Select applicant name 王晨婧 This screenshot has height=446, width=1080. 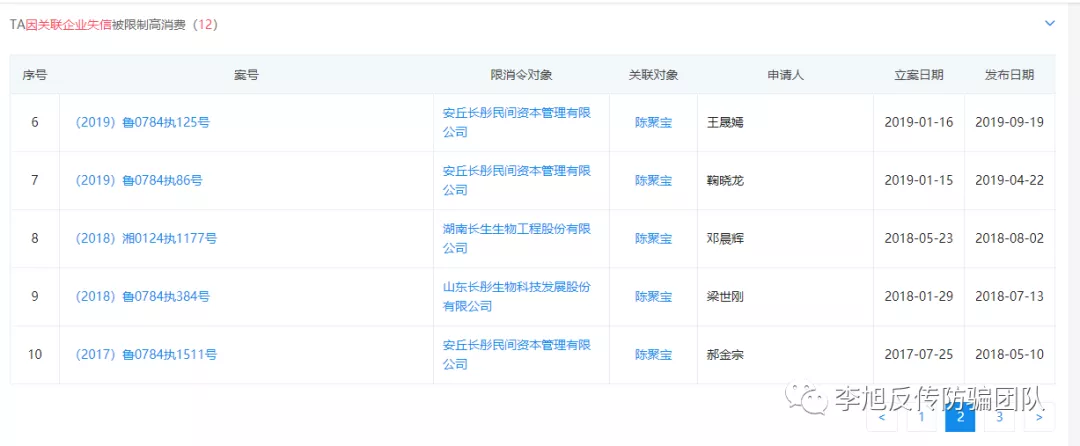(x=725, y=123)
